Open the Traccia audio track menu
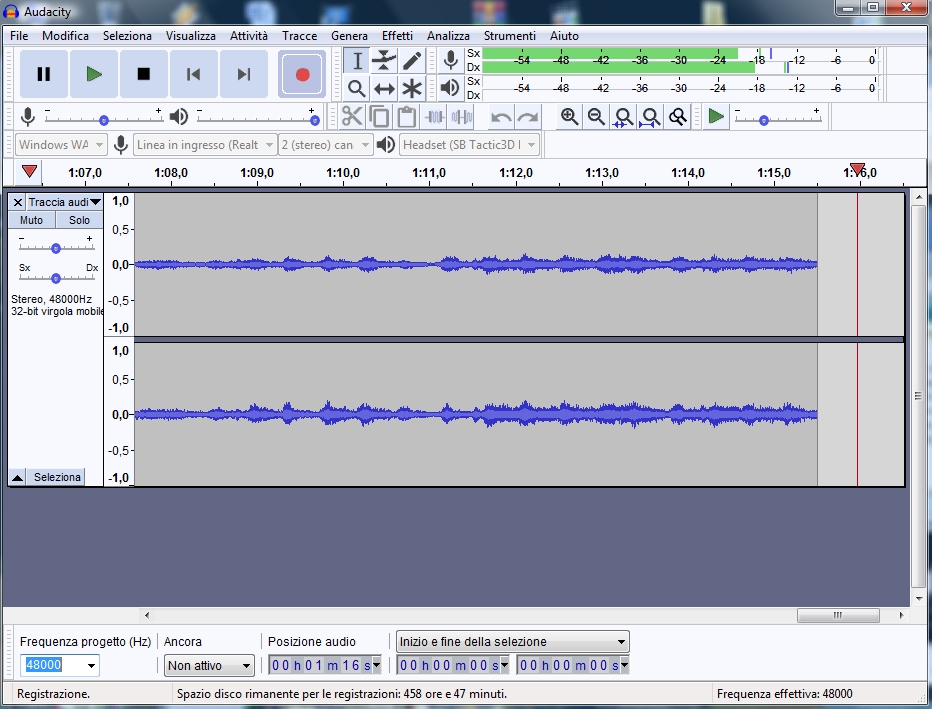932x709 pixels. (x=64, y=202)
